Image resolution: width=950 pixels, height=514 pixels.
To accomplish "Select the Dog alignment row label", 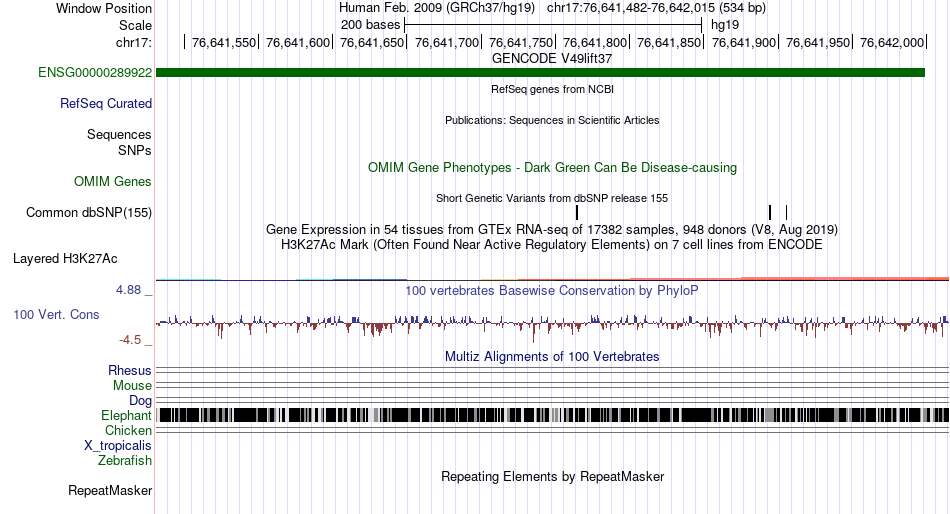I will 141,401.
